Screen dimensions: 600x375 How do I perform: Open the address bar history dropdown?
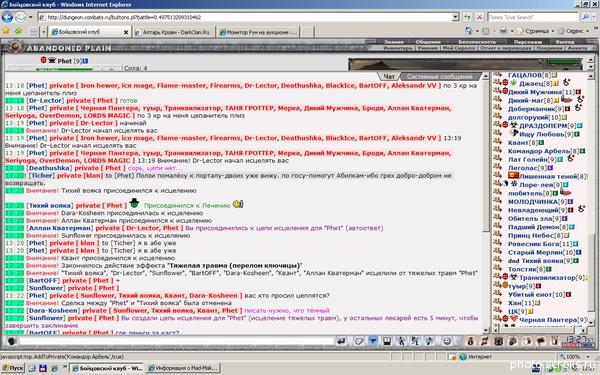pyautogui.click(x=455, y=17)
